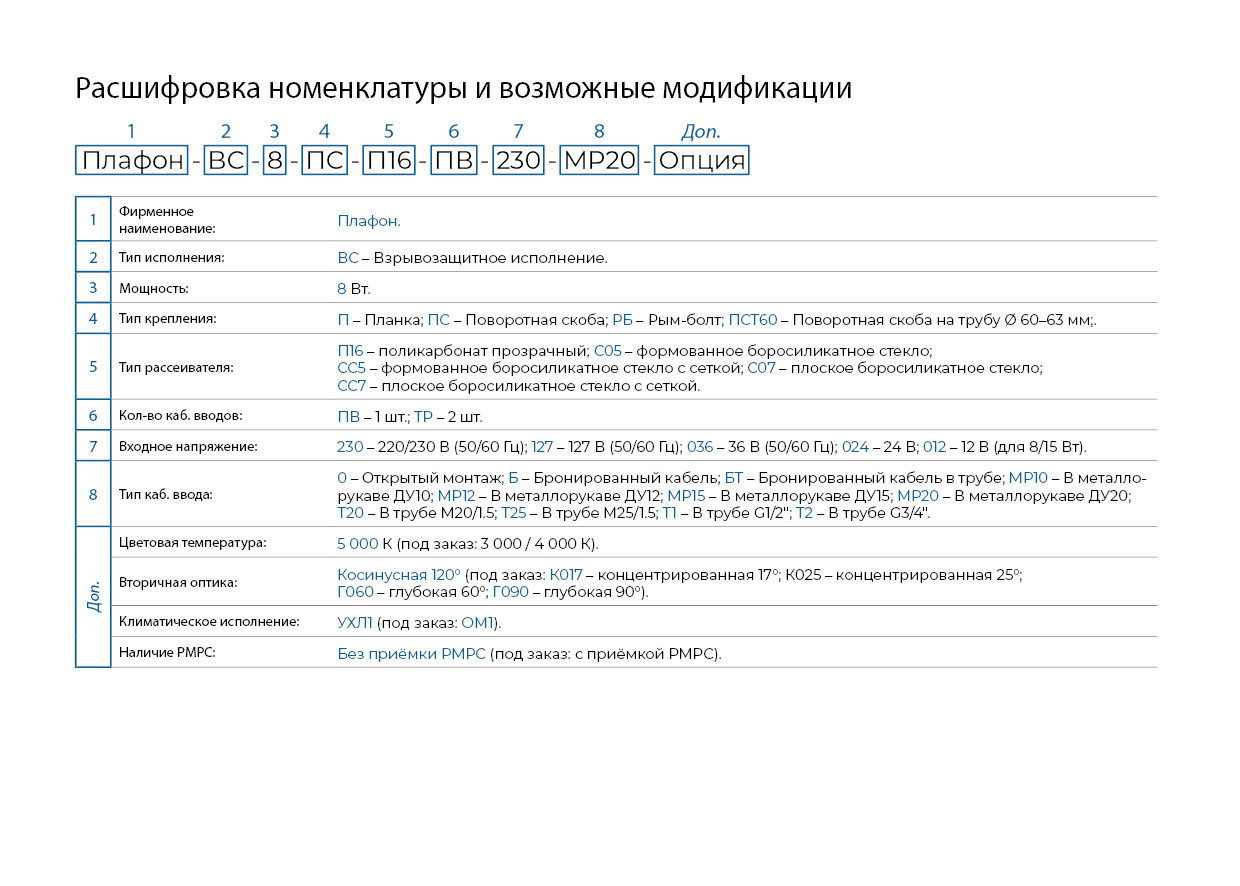This screenshot has height=886, width=1240.
Task: Click the 'ПВ' box in the code string
Action: (x=453, y=161)
